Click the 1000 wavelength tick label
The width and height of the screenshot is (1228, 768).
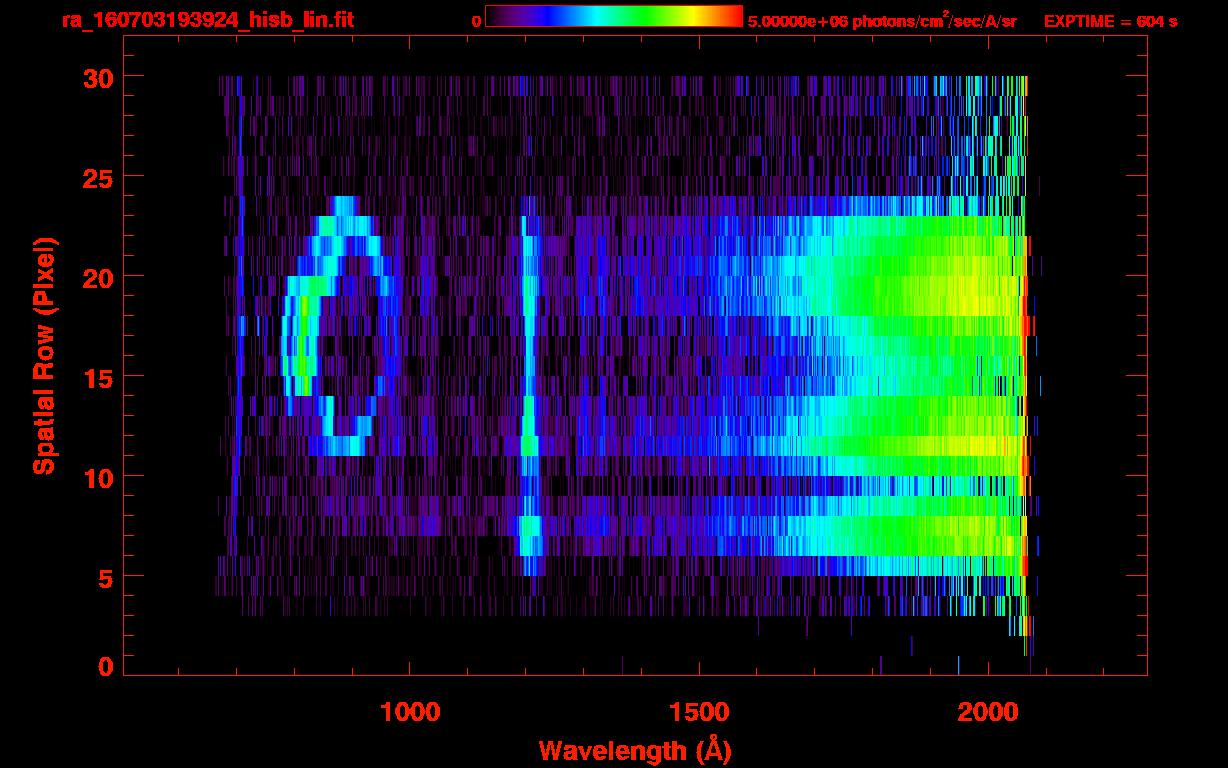pyautogui.click(x=410, y=712)
